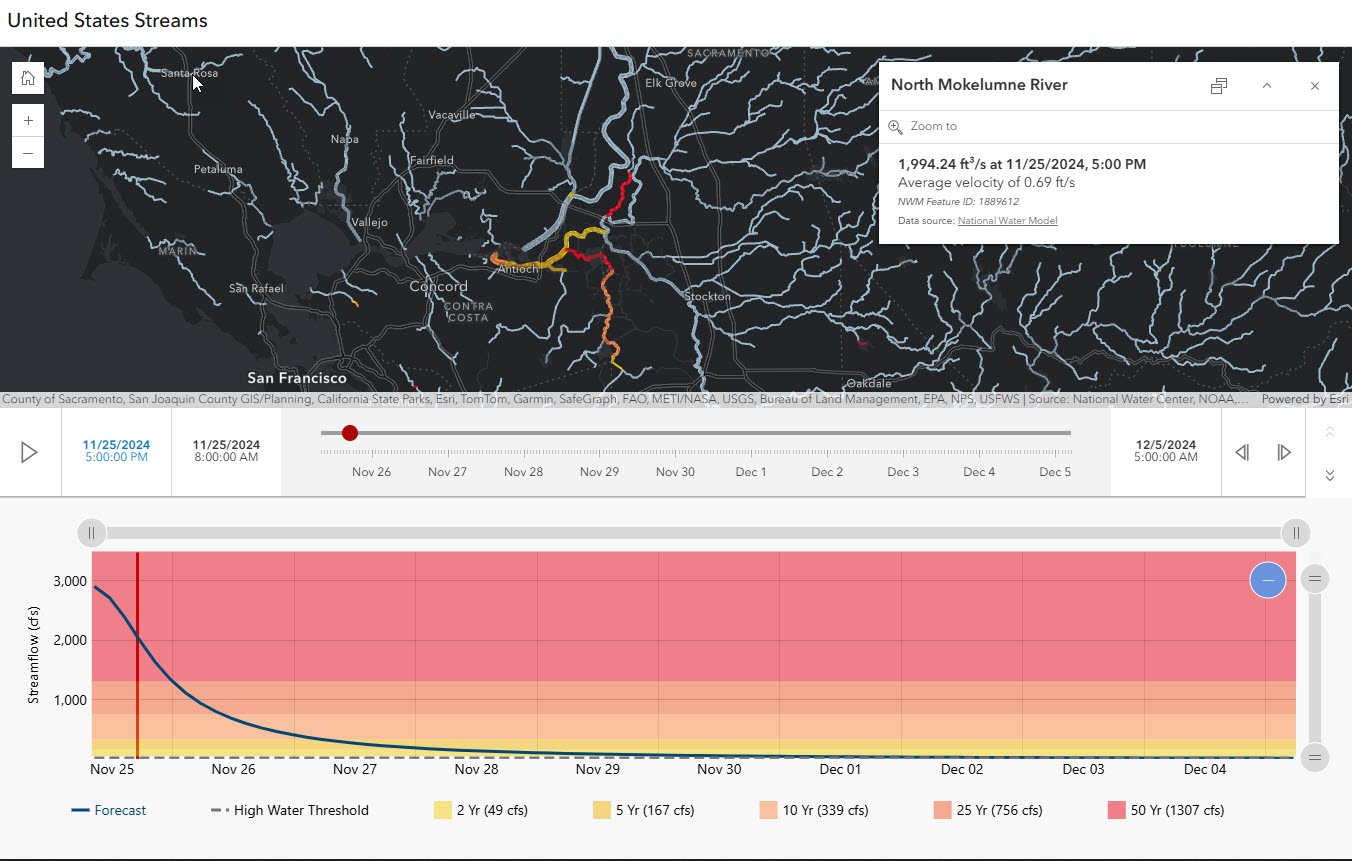Step back one time interval
The width and height of the screenshot is (1352, 861).
(1242, 452)
